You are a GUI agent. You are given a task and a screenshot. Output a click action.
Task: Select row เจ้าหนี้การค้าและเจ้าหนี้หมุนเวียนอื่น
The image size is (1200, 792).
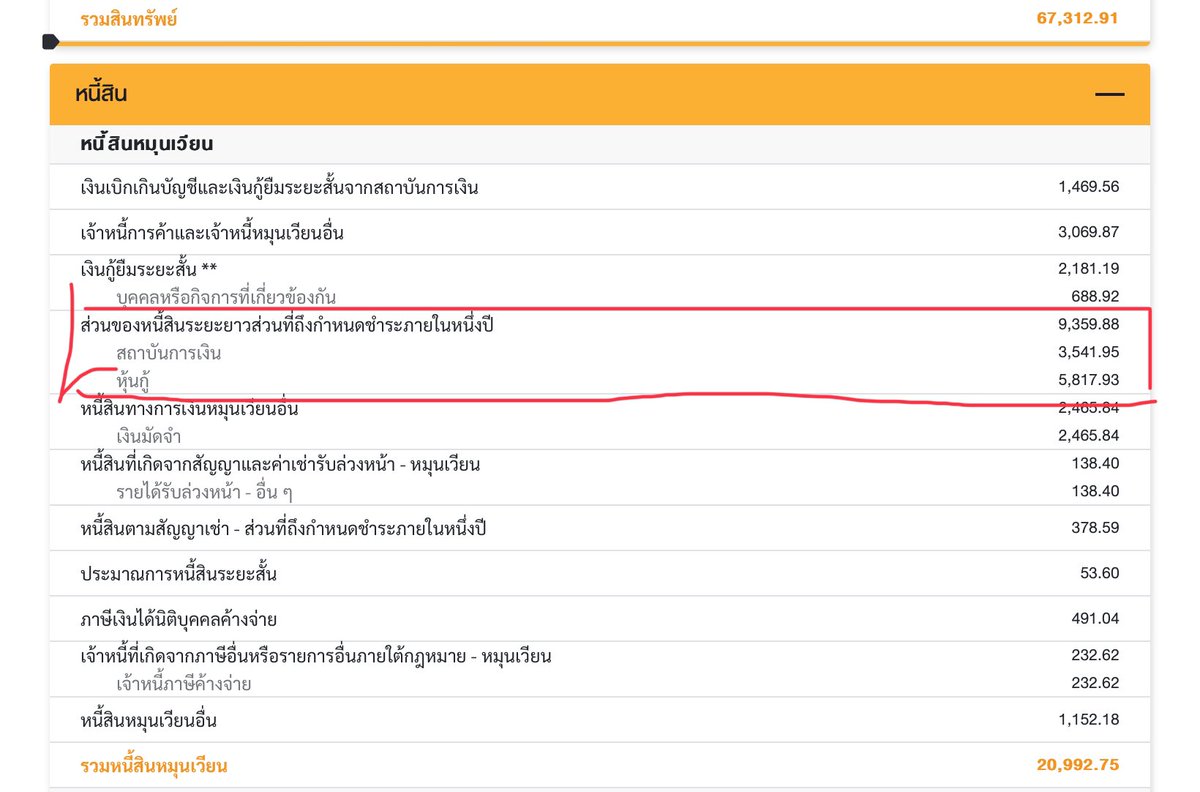click(x=600, y=233)
